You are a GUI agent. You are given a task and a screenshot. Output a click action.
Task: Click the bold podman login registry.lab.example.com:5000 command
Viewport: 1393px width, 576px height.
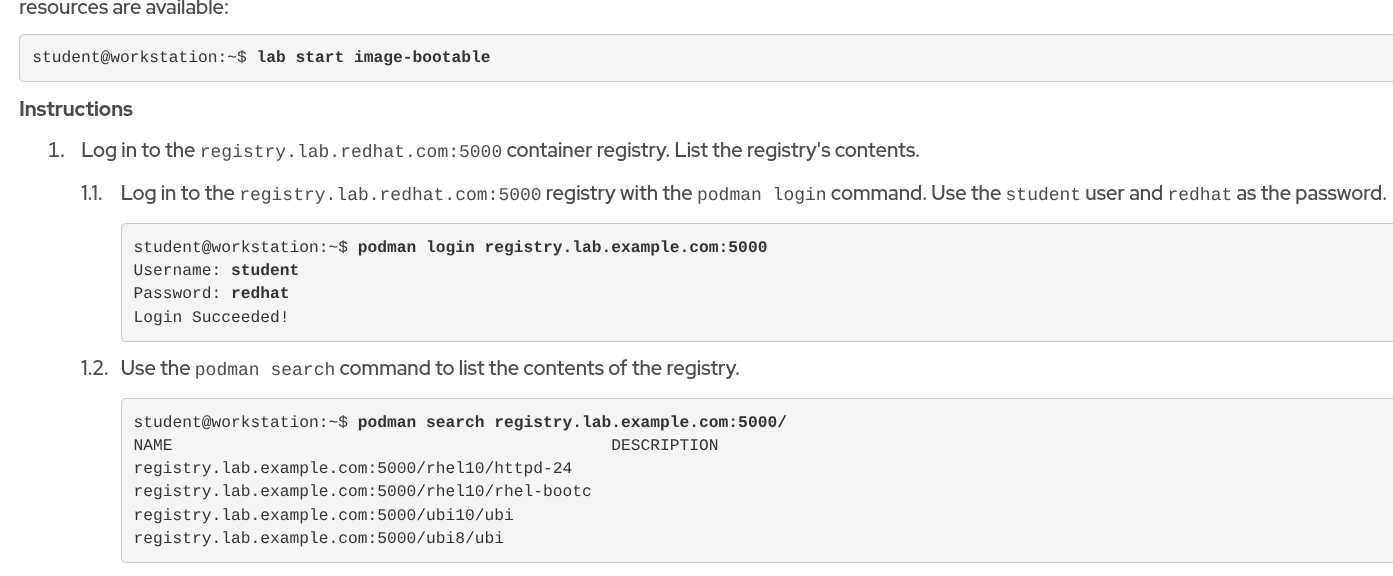[562, 247]
